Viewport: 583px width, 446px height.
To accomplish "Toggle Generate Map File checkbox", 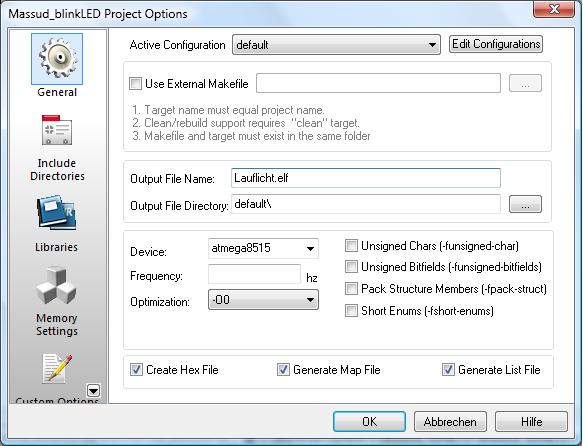I will (x=283, y=369).
